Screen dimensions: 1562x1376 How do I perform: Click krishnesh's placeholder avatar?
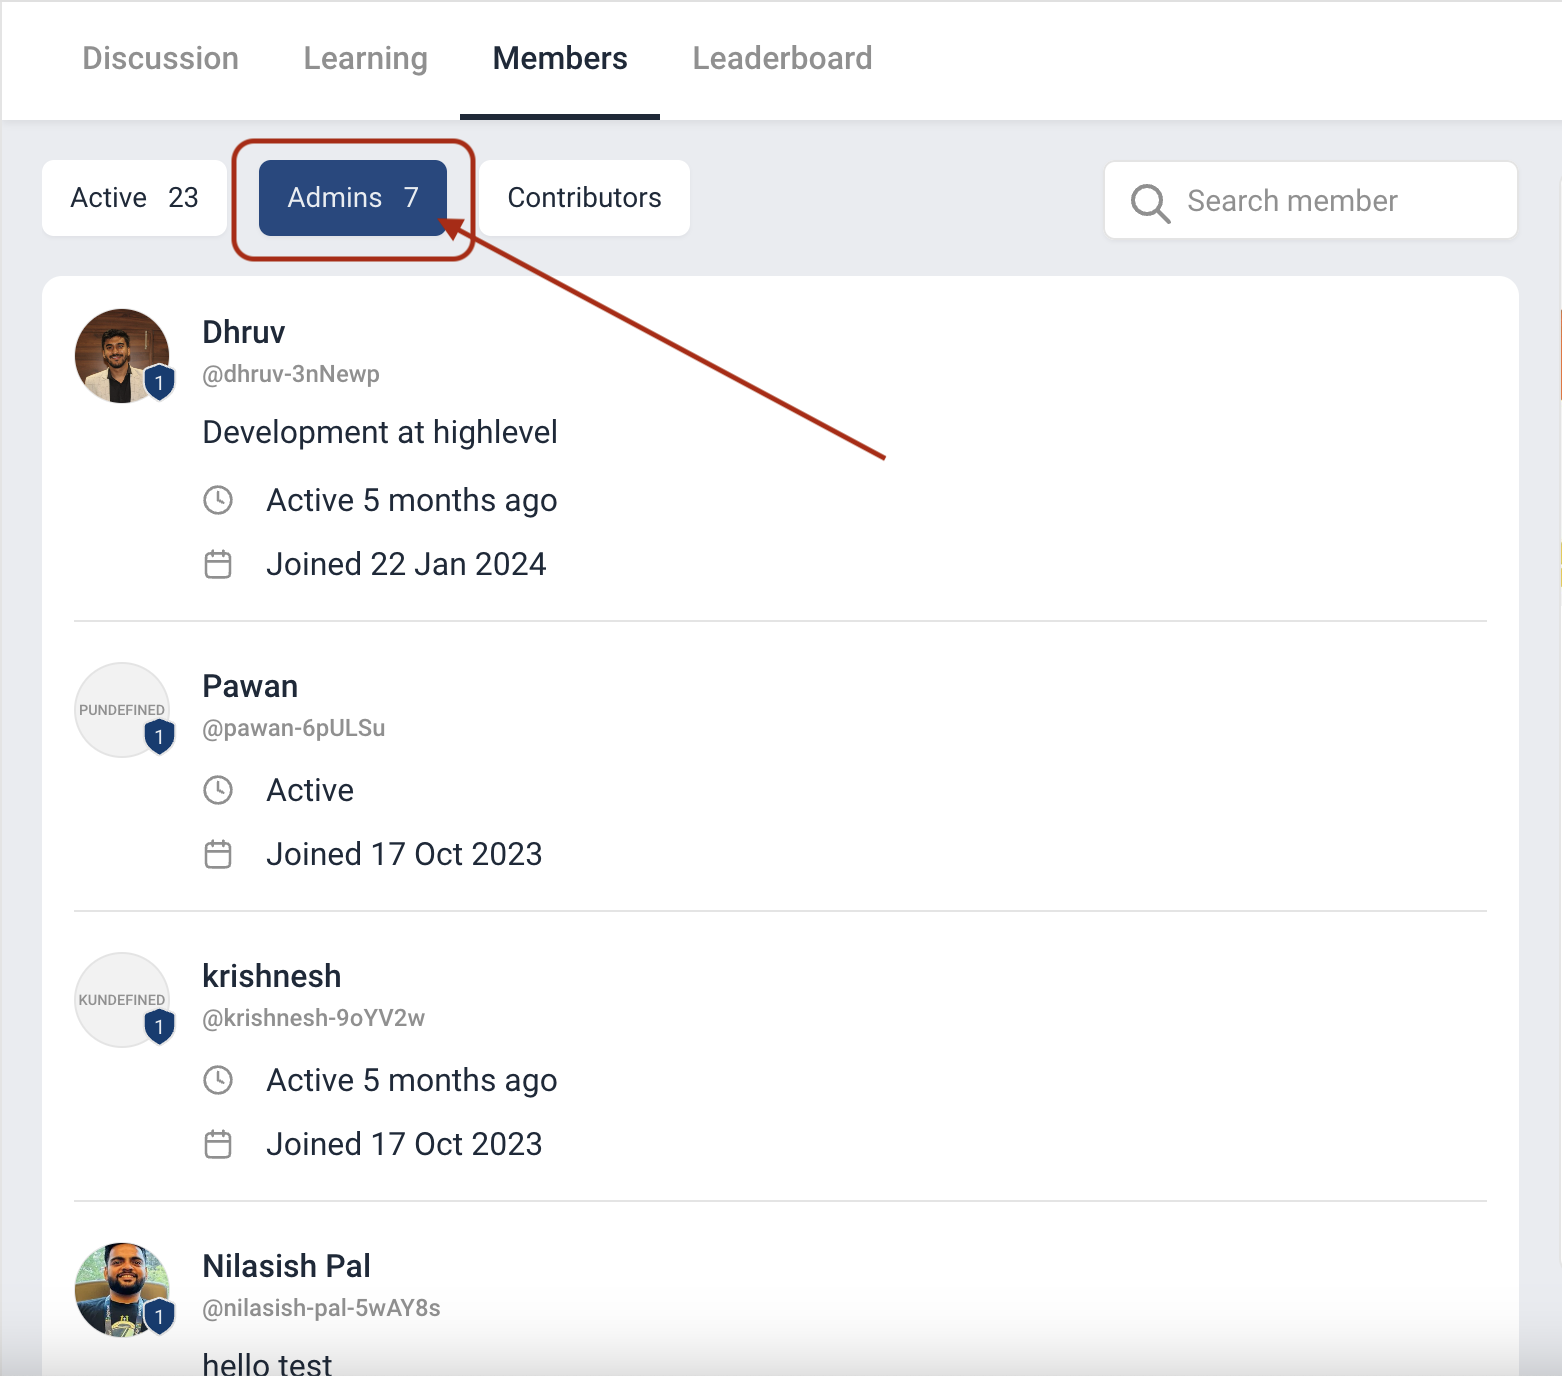pos(122,1000)
